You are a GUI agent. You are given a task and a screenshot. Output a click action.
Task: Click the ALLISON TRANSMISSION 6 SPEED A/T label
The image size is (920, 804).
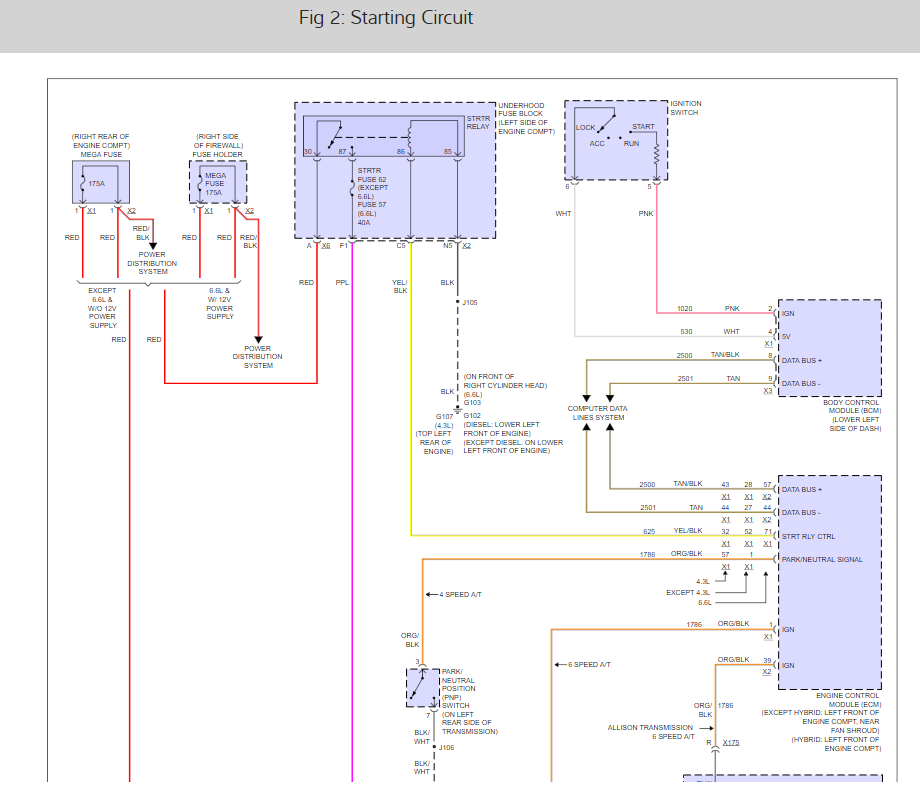point(651,732)
